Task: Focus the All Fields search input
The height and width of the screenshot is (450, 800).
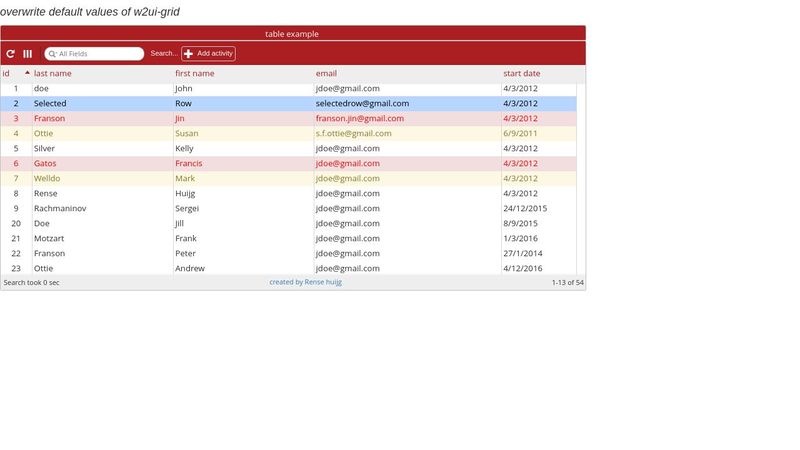Action: point(98,54)
